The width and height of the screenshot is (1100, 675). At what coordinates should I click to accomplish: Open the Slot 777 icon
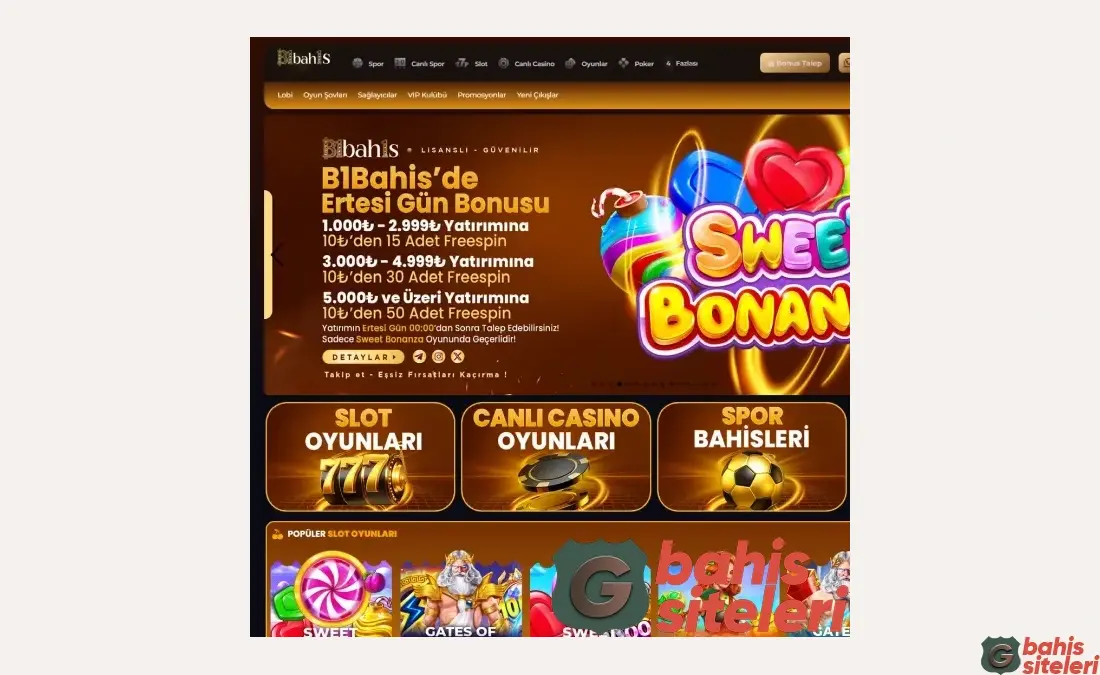462,63
